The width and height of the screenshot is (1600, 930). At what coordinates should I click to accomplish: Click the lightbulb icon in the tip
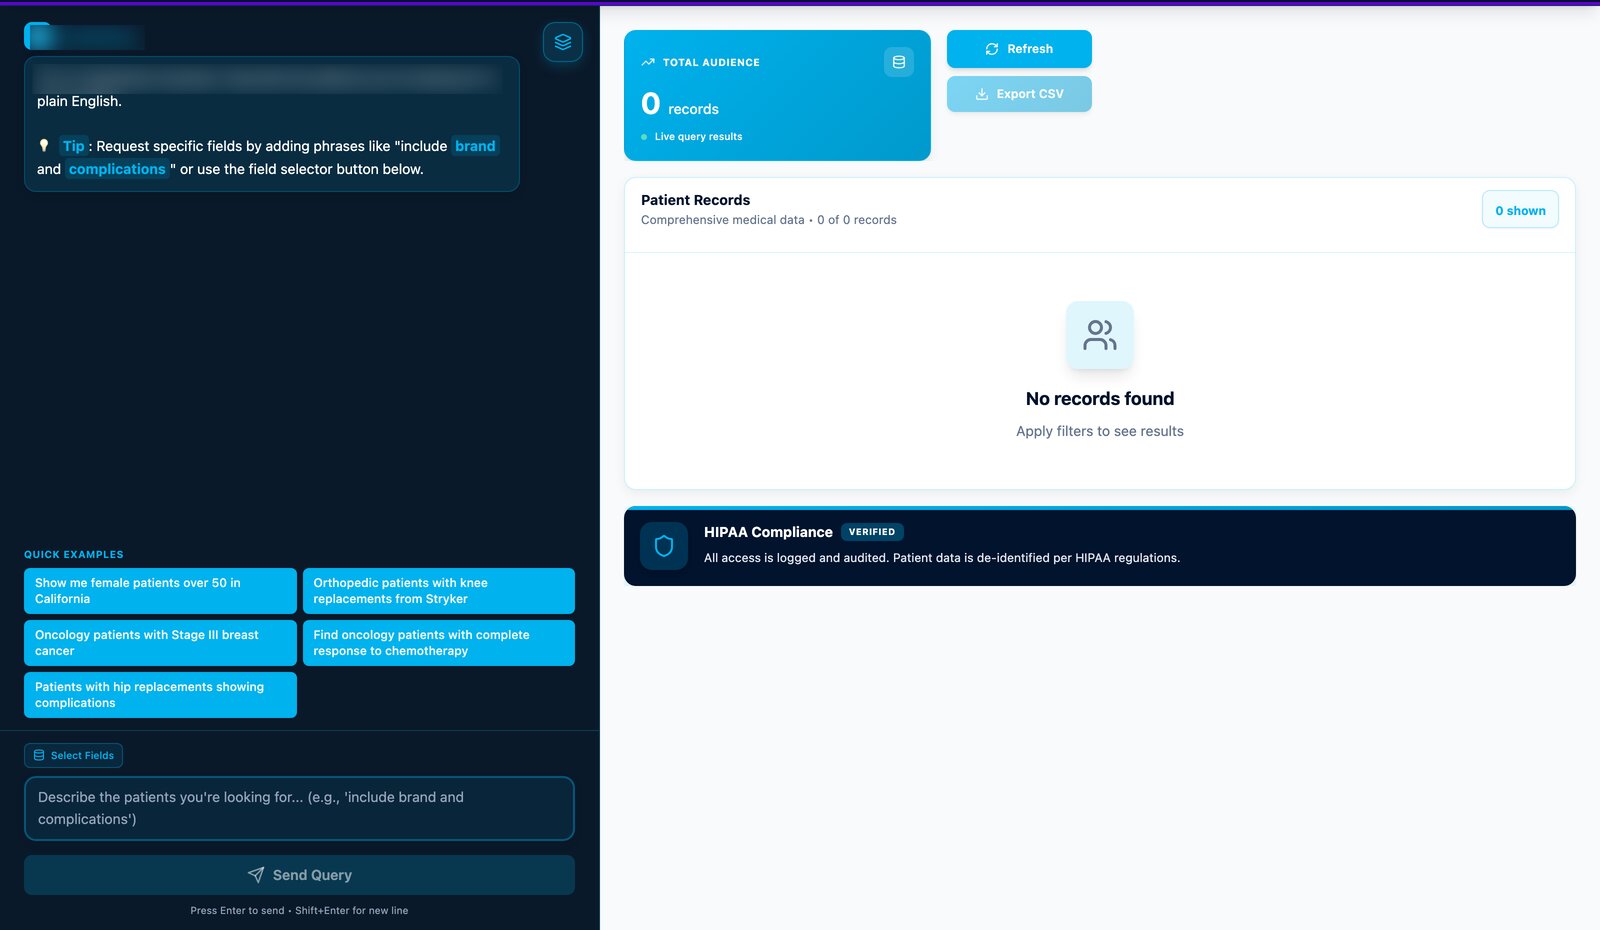tap(44, 145)
